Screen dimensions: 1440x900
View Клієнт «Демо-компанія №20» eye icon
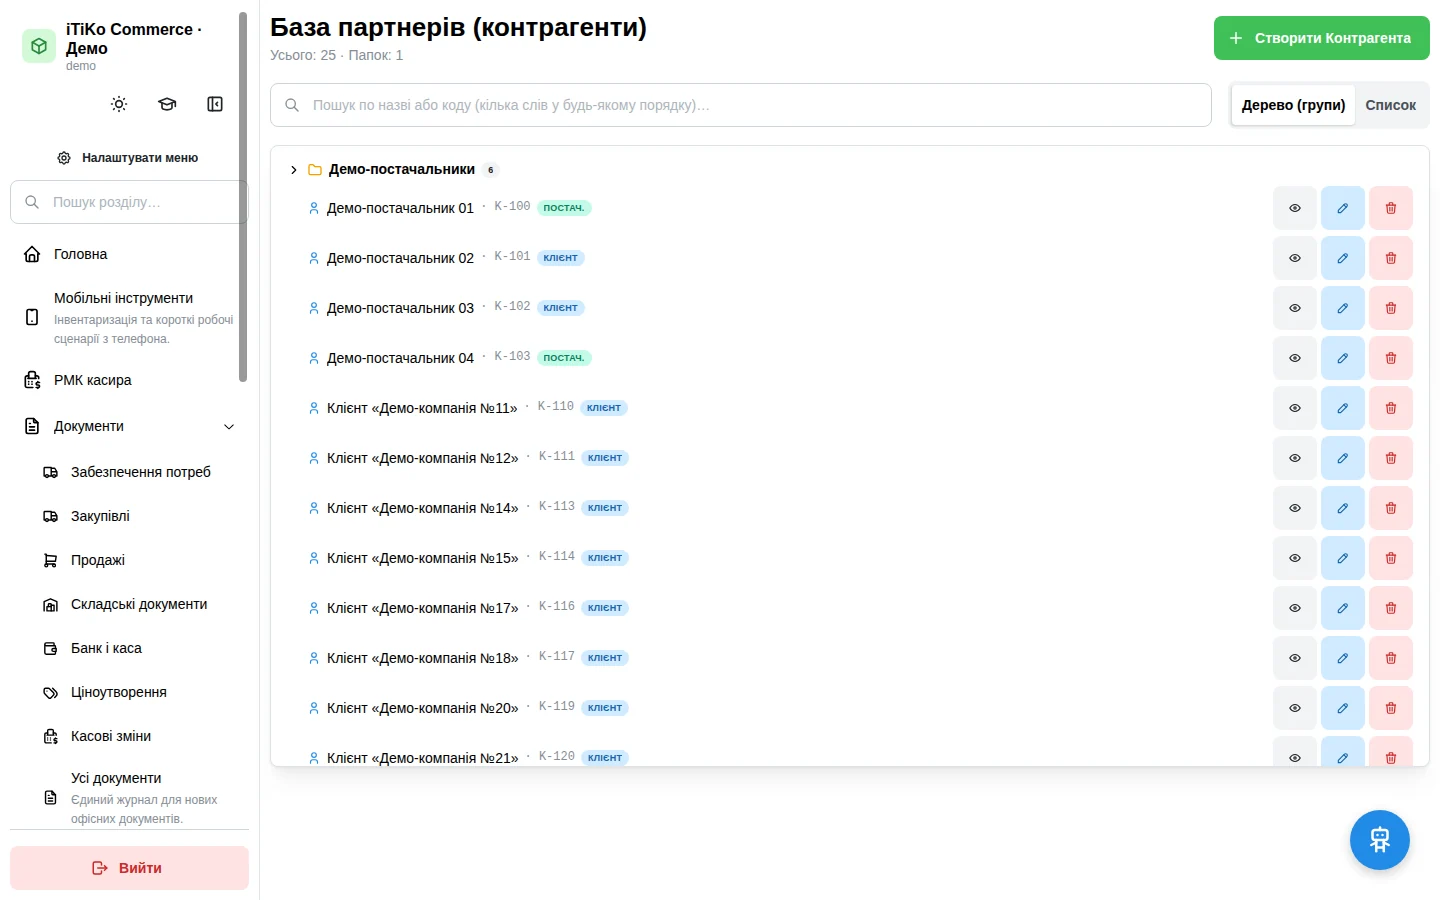(x=1295, y=708)
